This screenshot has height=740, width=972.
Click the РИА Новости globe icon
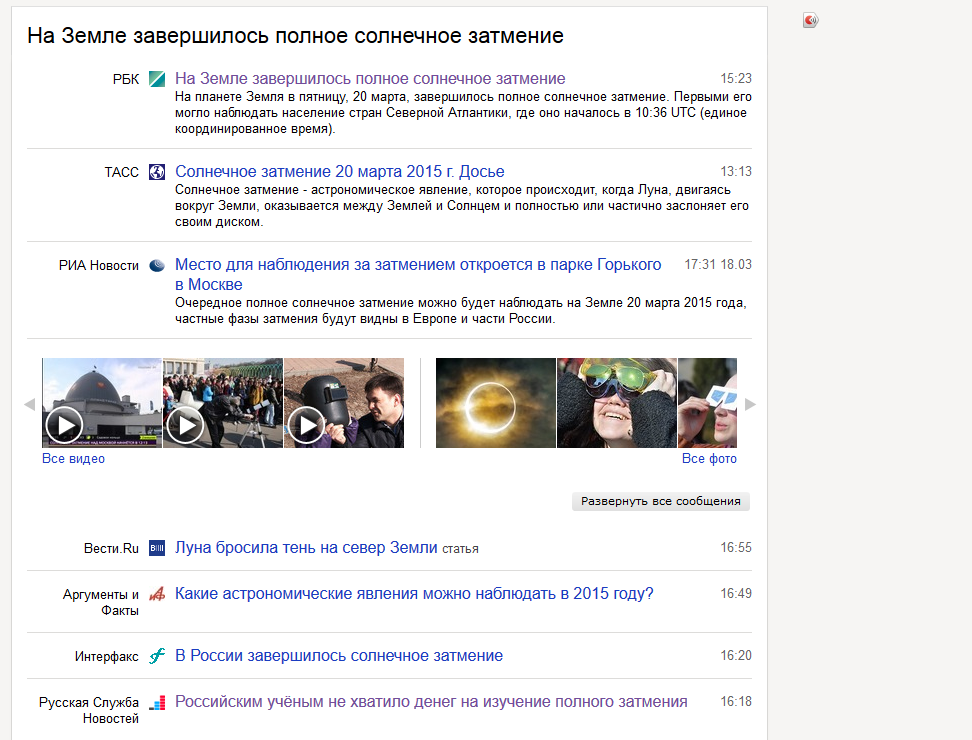point(156,265)
